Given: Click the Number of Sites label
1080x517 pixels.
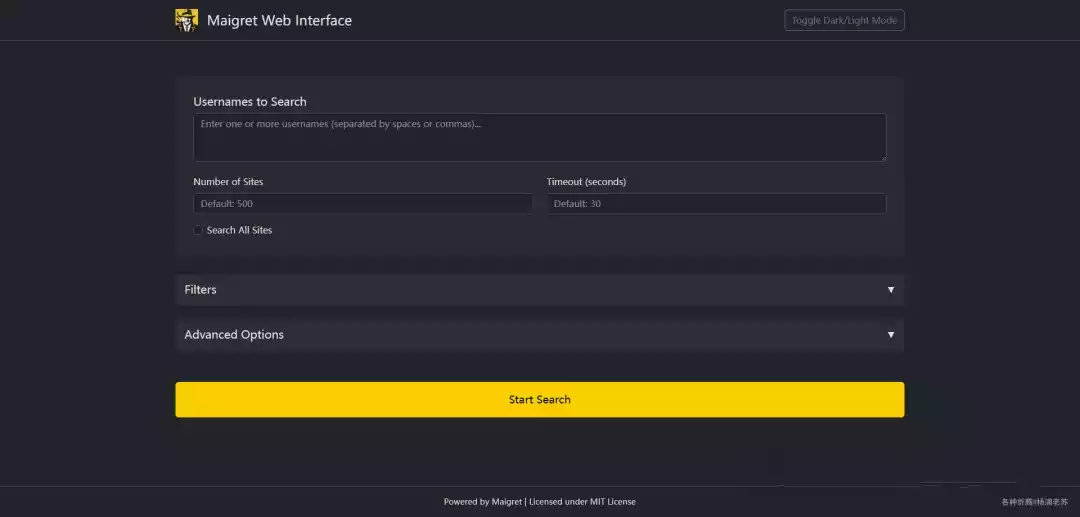Looking at the screenshot, I should [228, 182].
